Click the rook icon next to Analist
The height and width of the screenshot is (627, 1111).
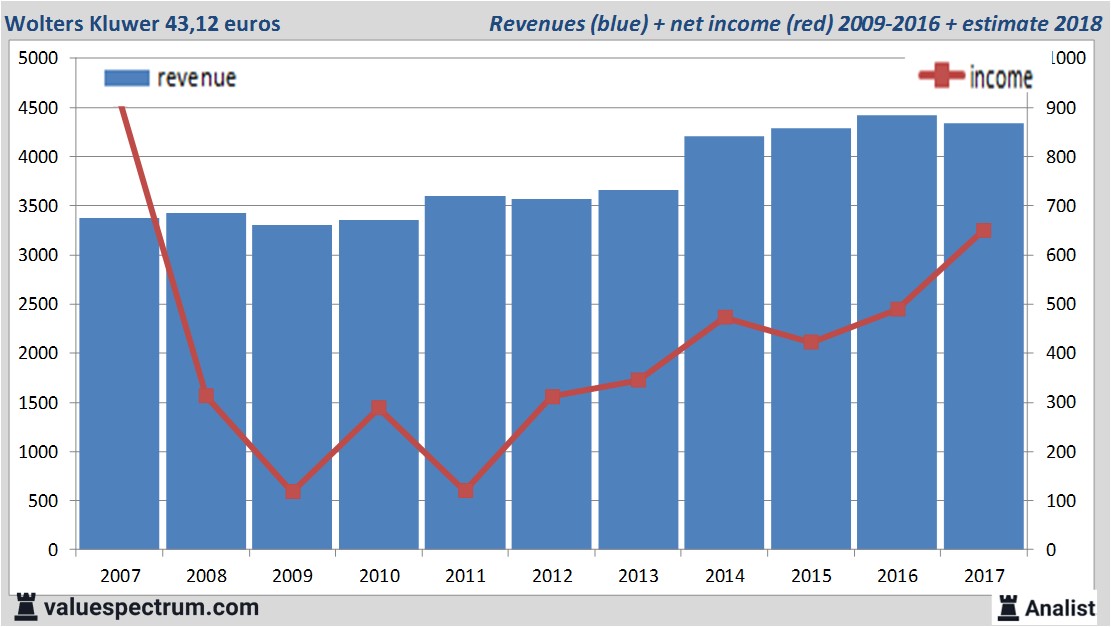1008,608
